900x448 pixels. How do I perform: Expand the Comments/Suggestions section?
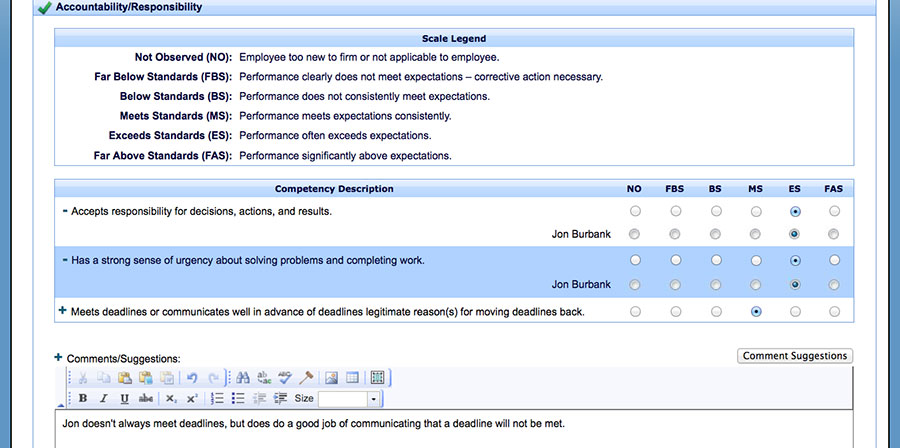click(x=58, y=357)
